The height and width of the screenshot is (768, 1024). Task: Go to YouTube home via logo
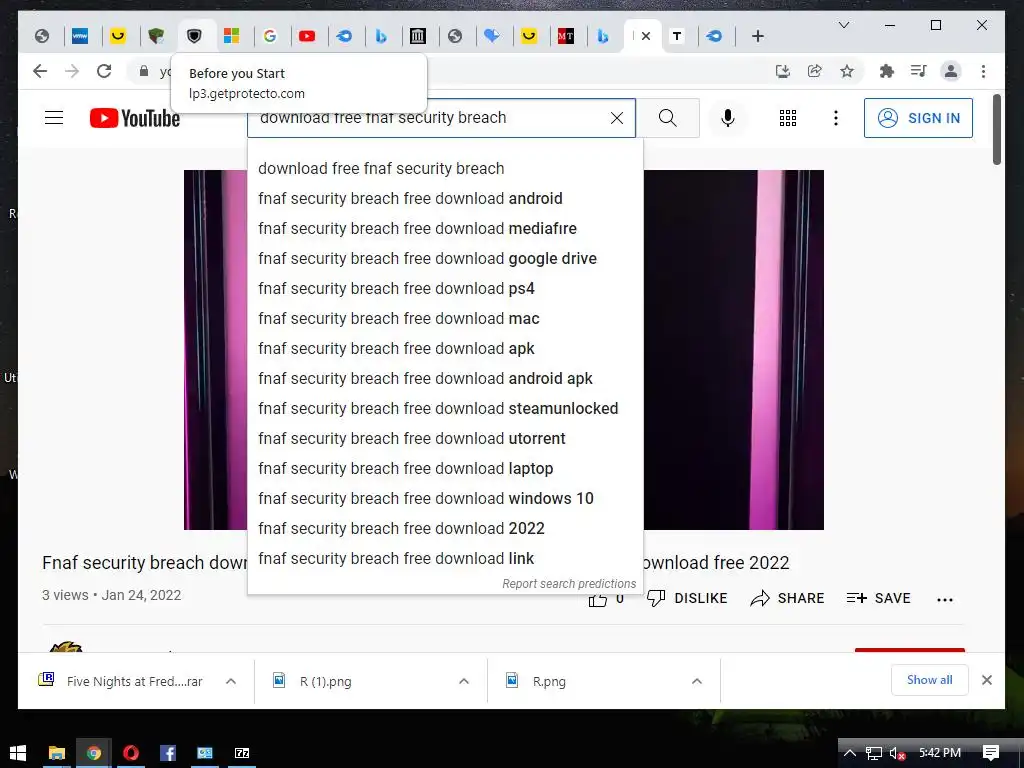(135, 118)
